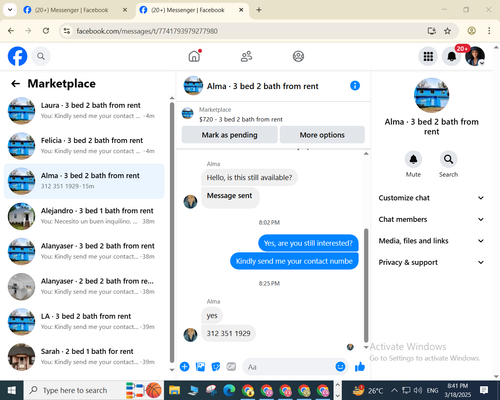Open the Groups icon in top navigation

click(x=298, y=56)
